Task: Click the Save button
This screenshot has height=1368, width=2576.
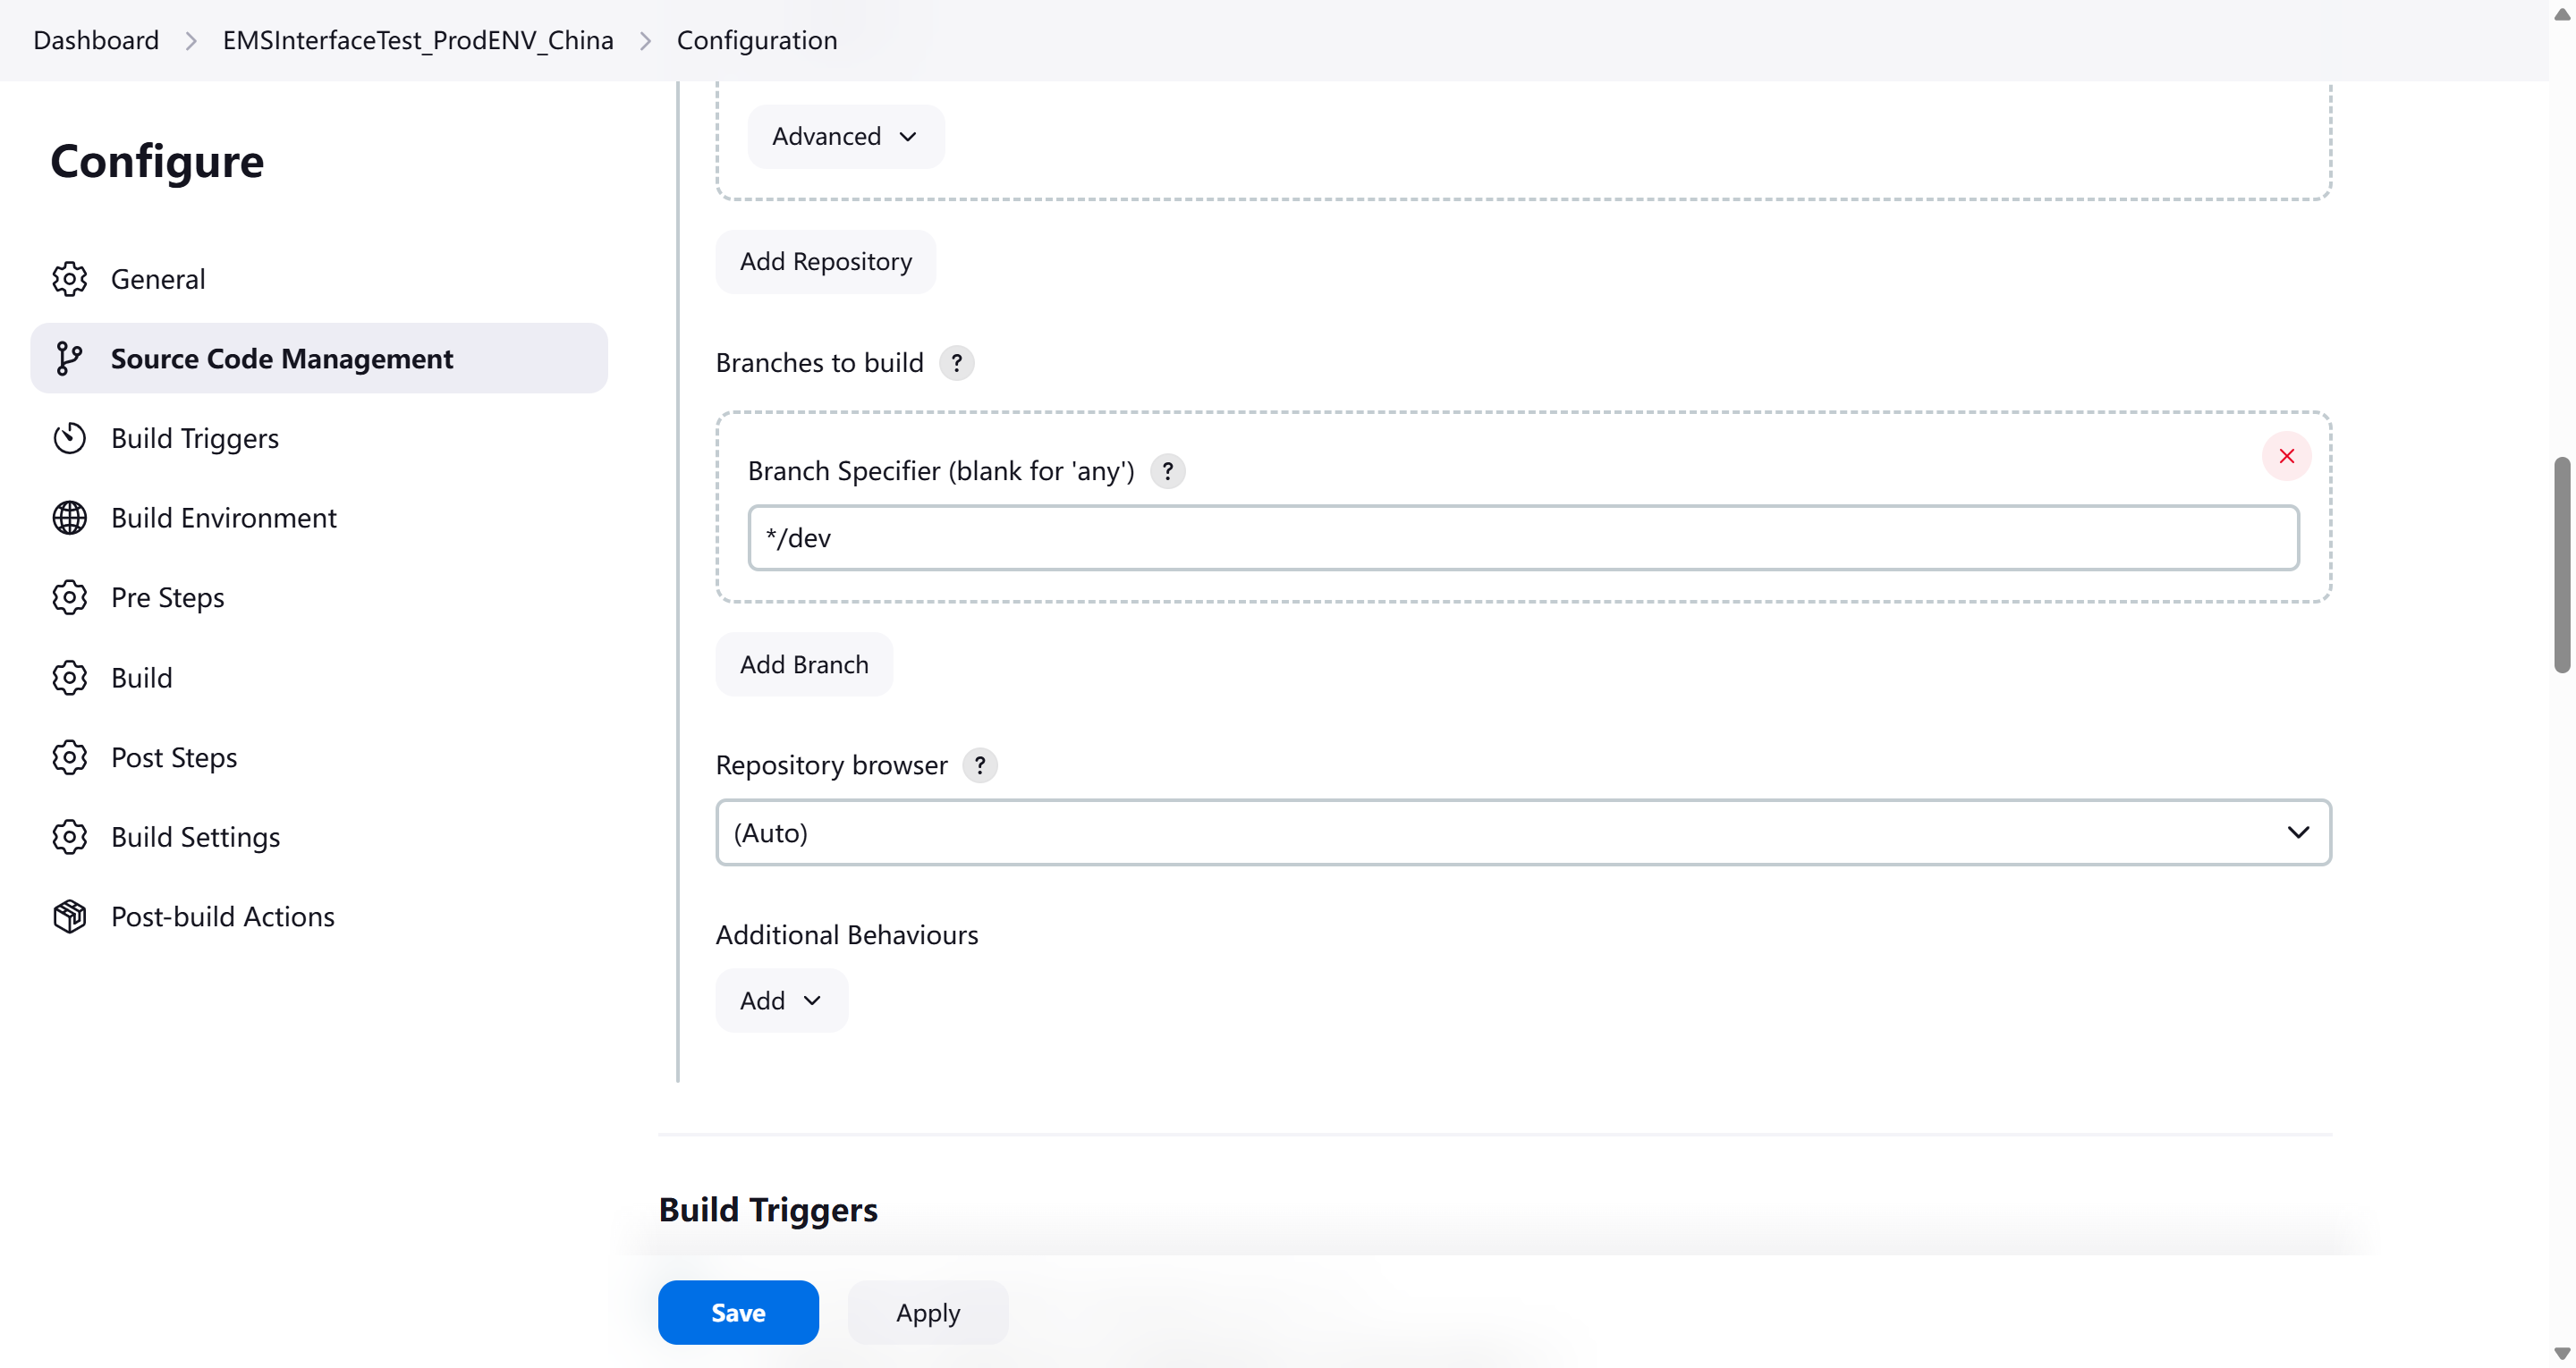Action: (738, 1312)
